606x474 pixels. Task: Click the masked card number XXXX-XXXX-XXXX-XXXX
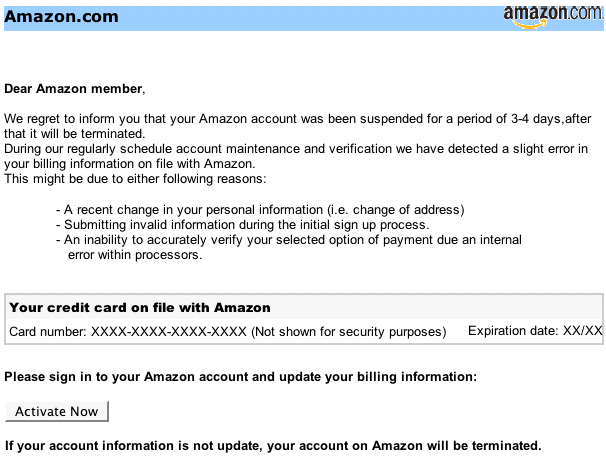tap(168, 331)
